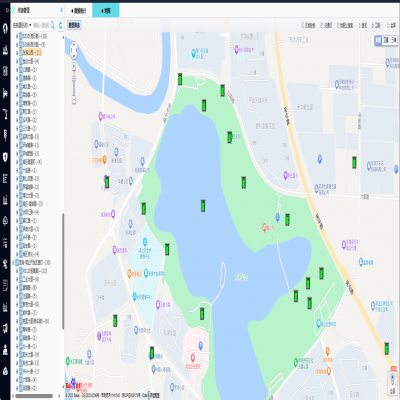Click device marker east of the yellow main road
400x400 pixels.
click(354, 162)
